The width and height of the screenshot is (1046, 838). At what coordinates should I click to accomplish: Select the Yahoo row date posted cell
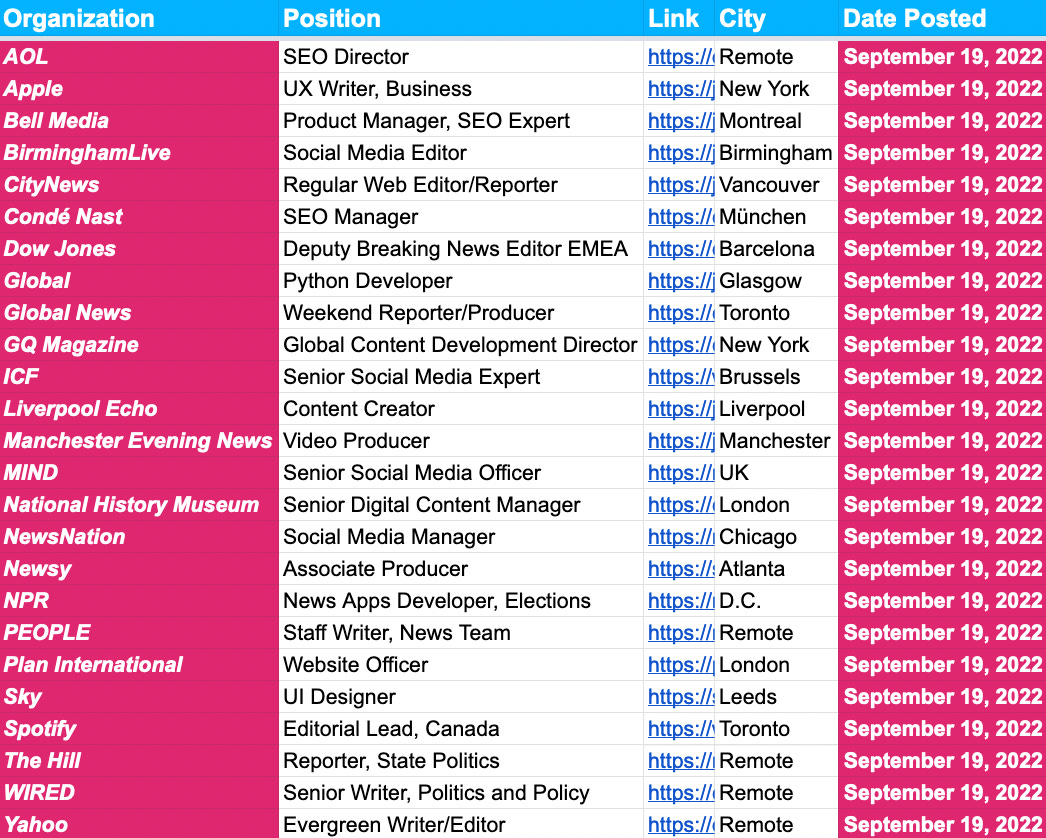[942, 825]
